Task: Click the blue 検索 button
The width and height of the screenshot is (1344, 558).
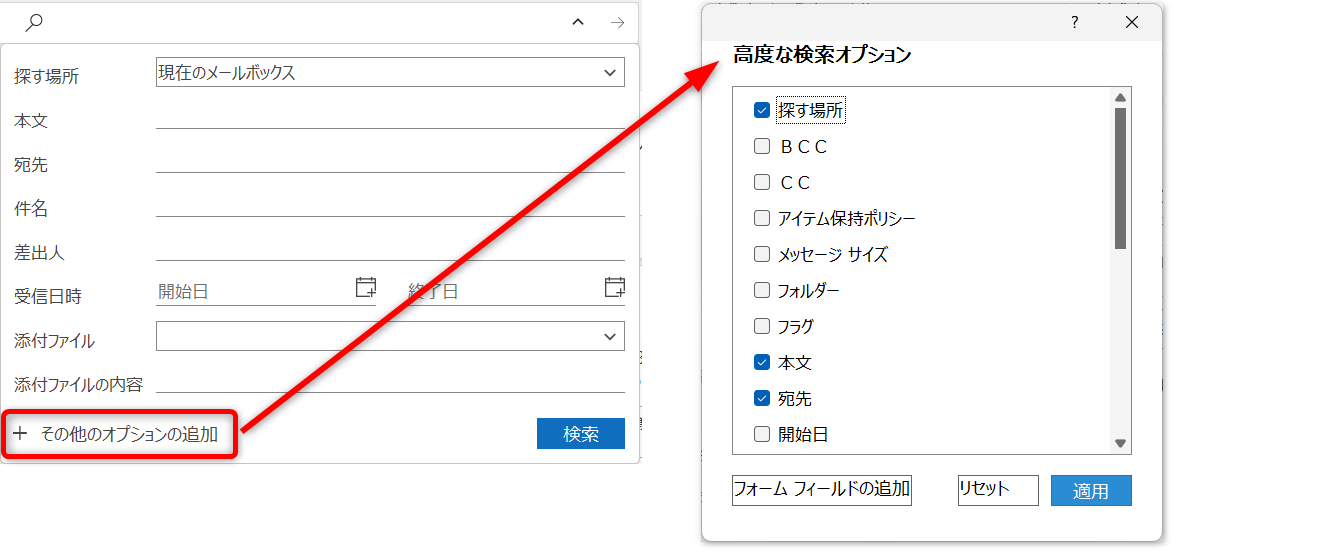Action: tap(581, 434)
